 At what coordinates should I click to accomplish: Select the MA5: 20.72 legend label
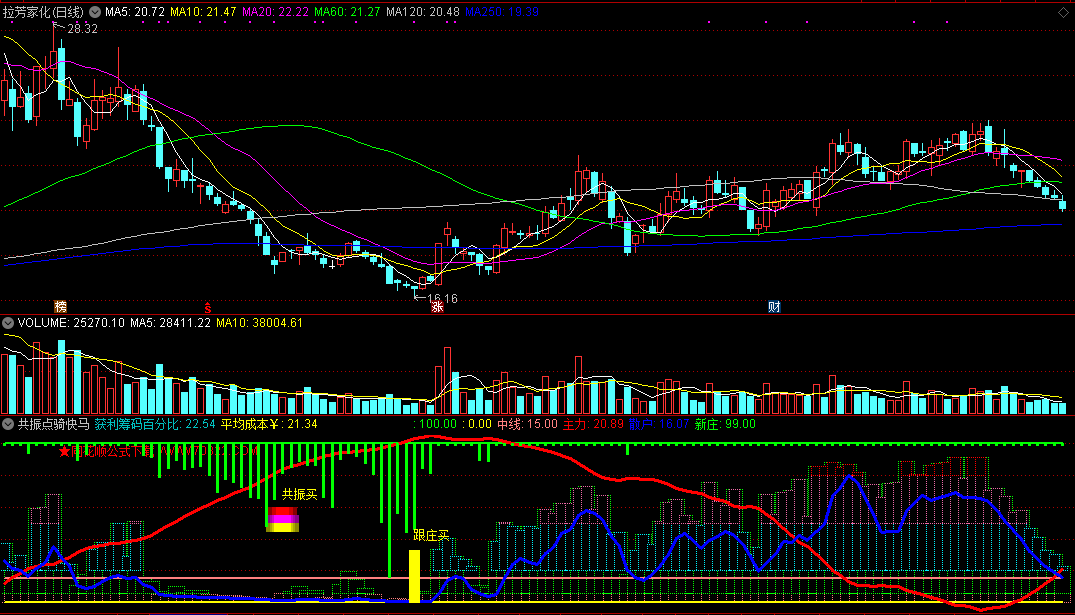[x=134, y=12]
